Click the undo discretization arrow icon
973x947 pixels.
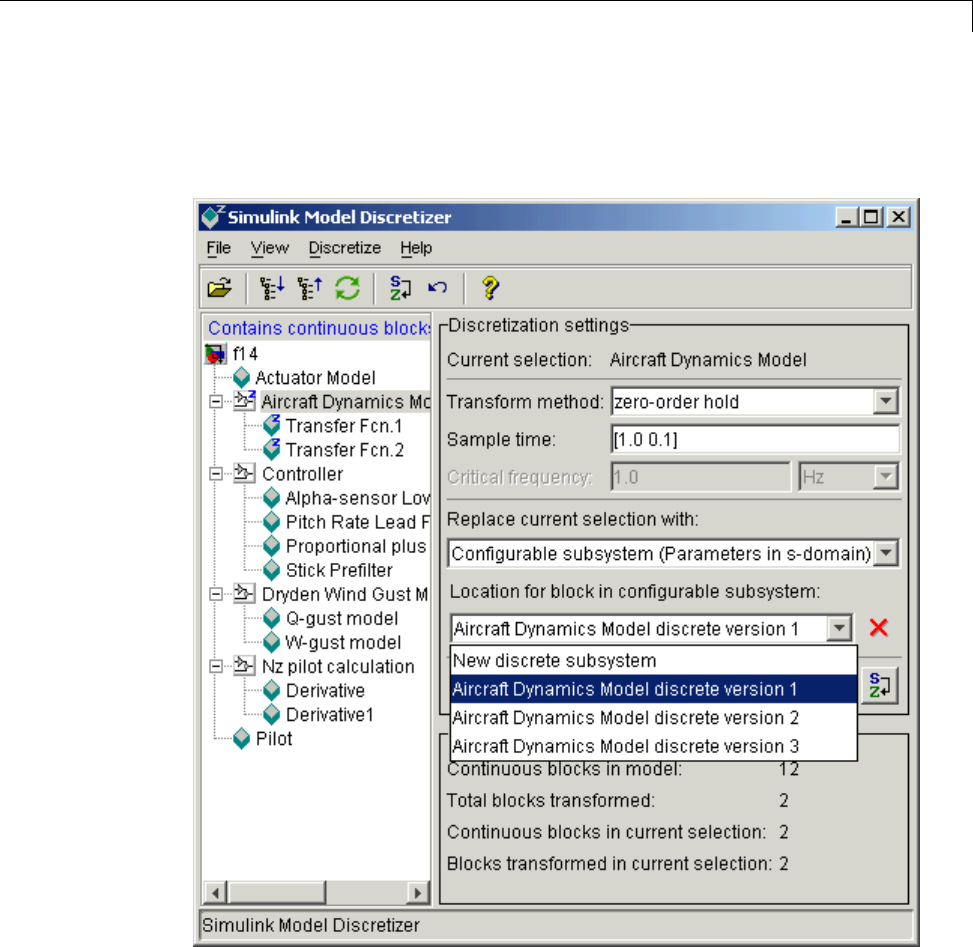pos(437,287)
